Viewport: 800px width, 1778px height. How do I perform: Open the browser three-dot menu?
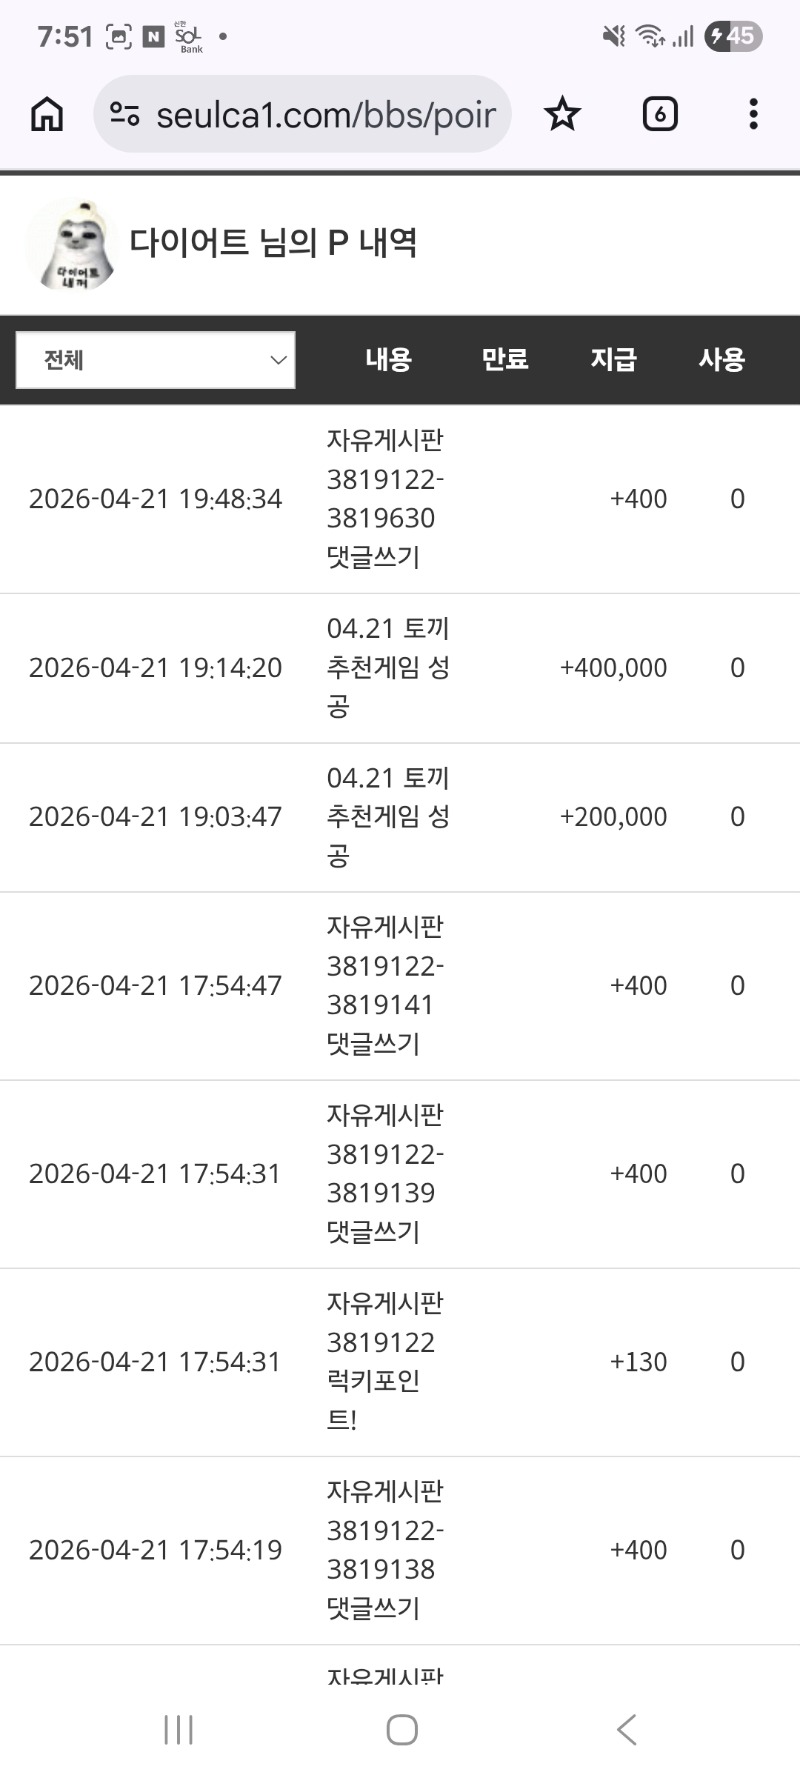[x=753, y=115]
